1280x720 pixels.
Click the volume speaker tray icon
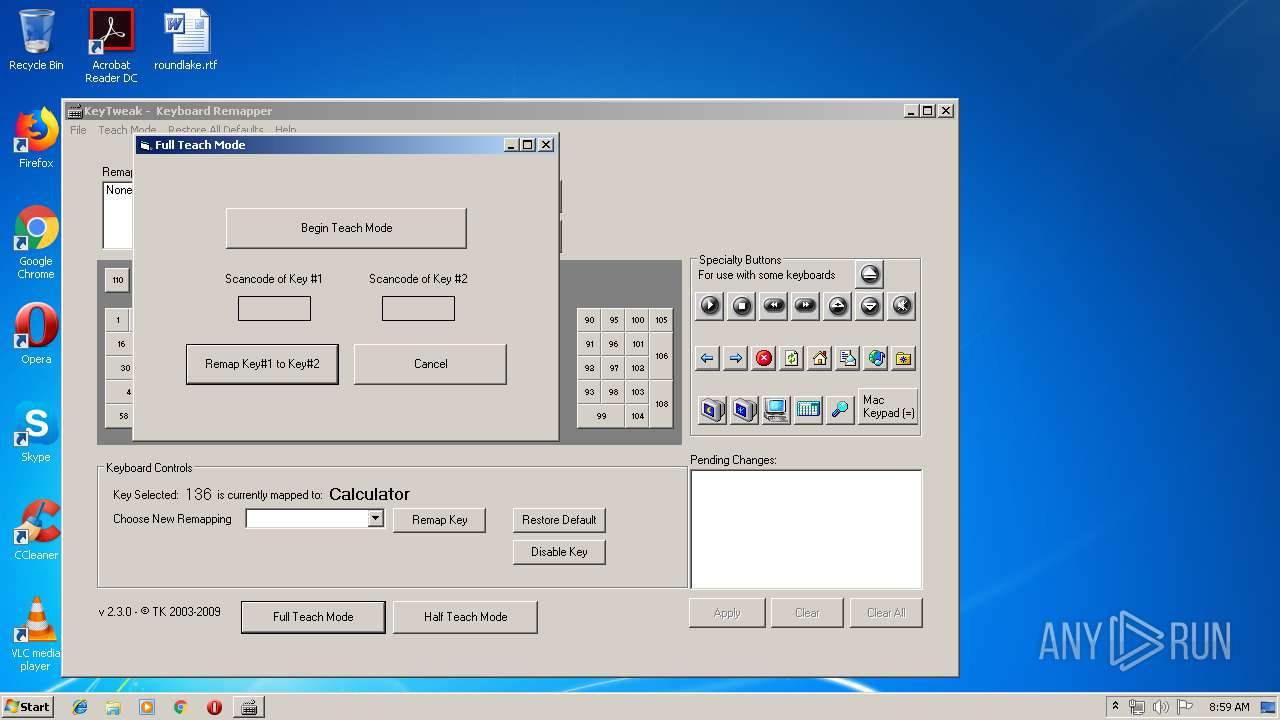1160,707
